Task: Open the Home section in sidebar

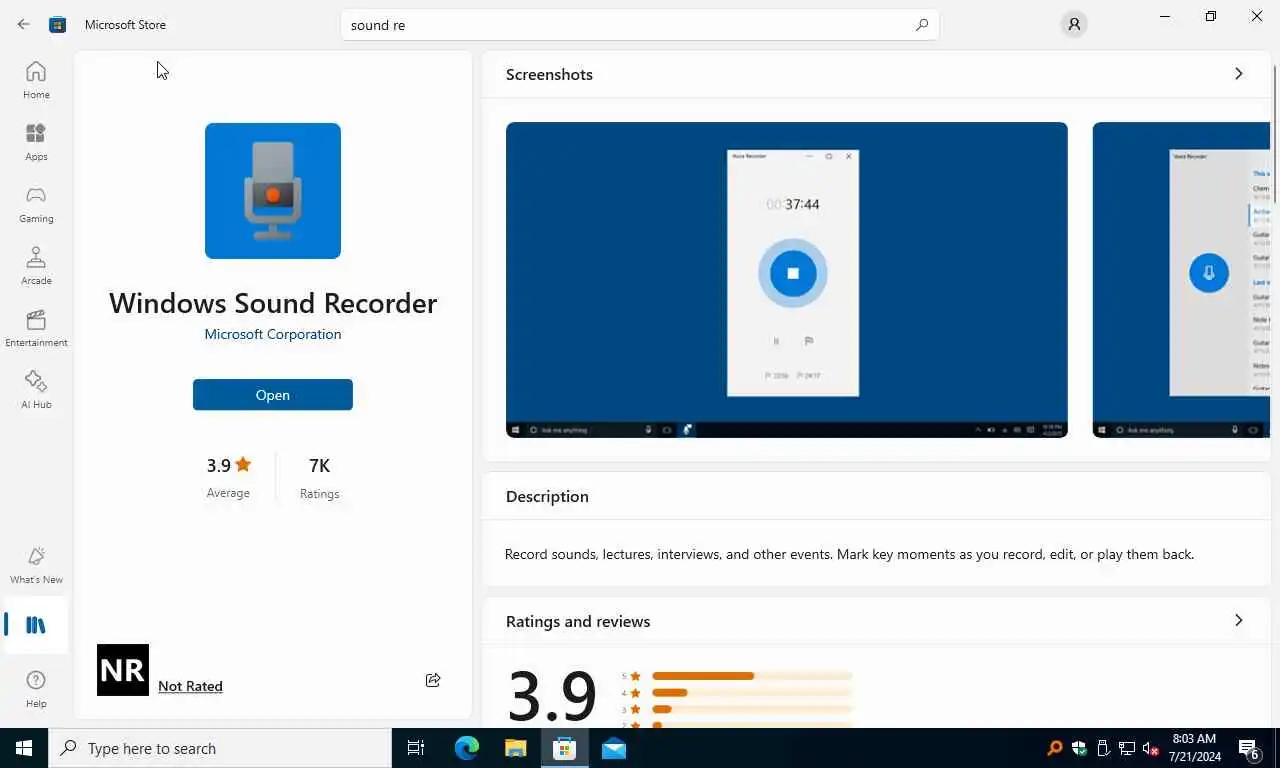Action: 36,80
